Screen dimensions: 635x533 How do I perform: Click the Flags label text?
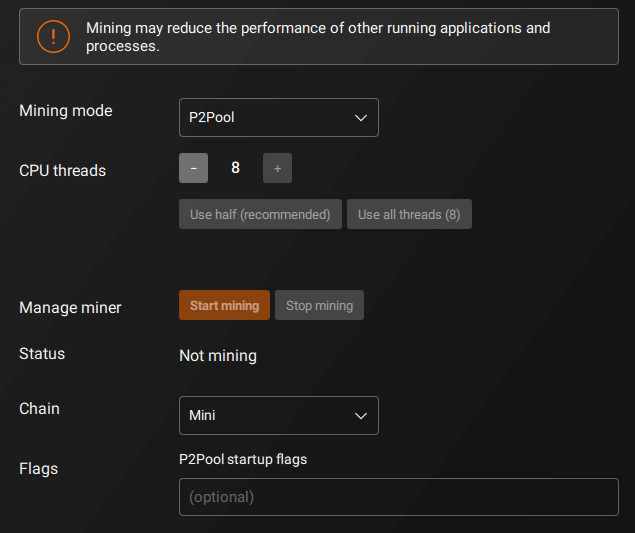pyautogui.click(x=39, y=469)
